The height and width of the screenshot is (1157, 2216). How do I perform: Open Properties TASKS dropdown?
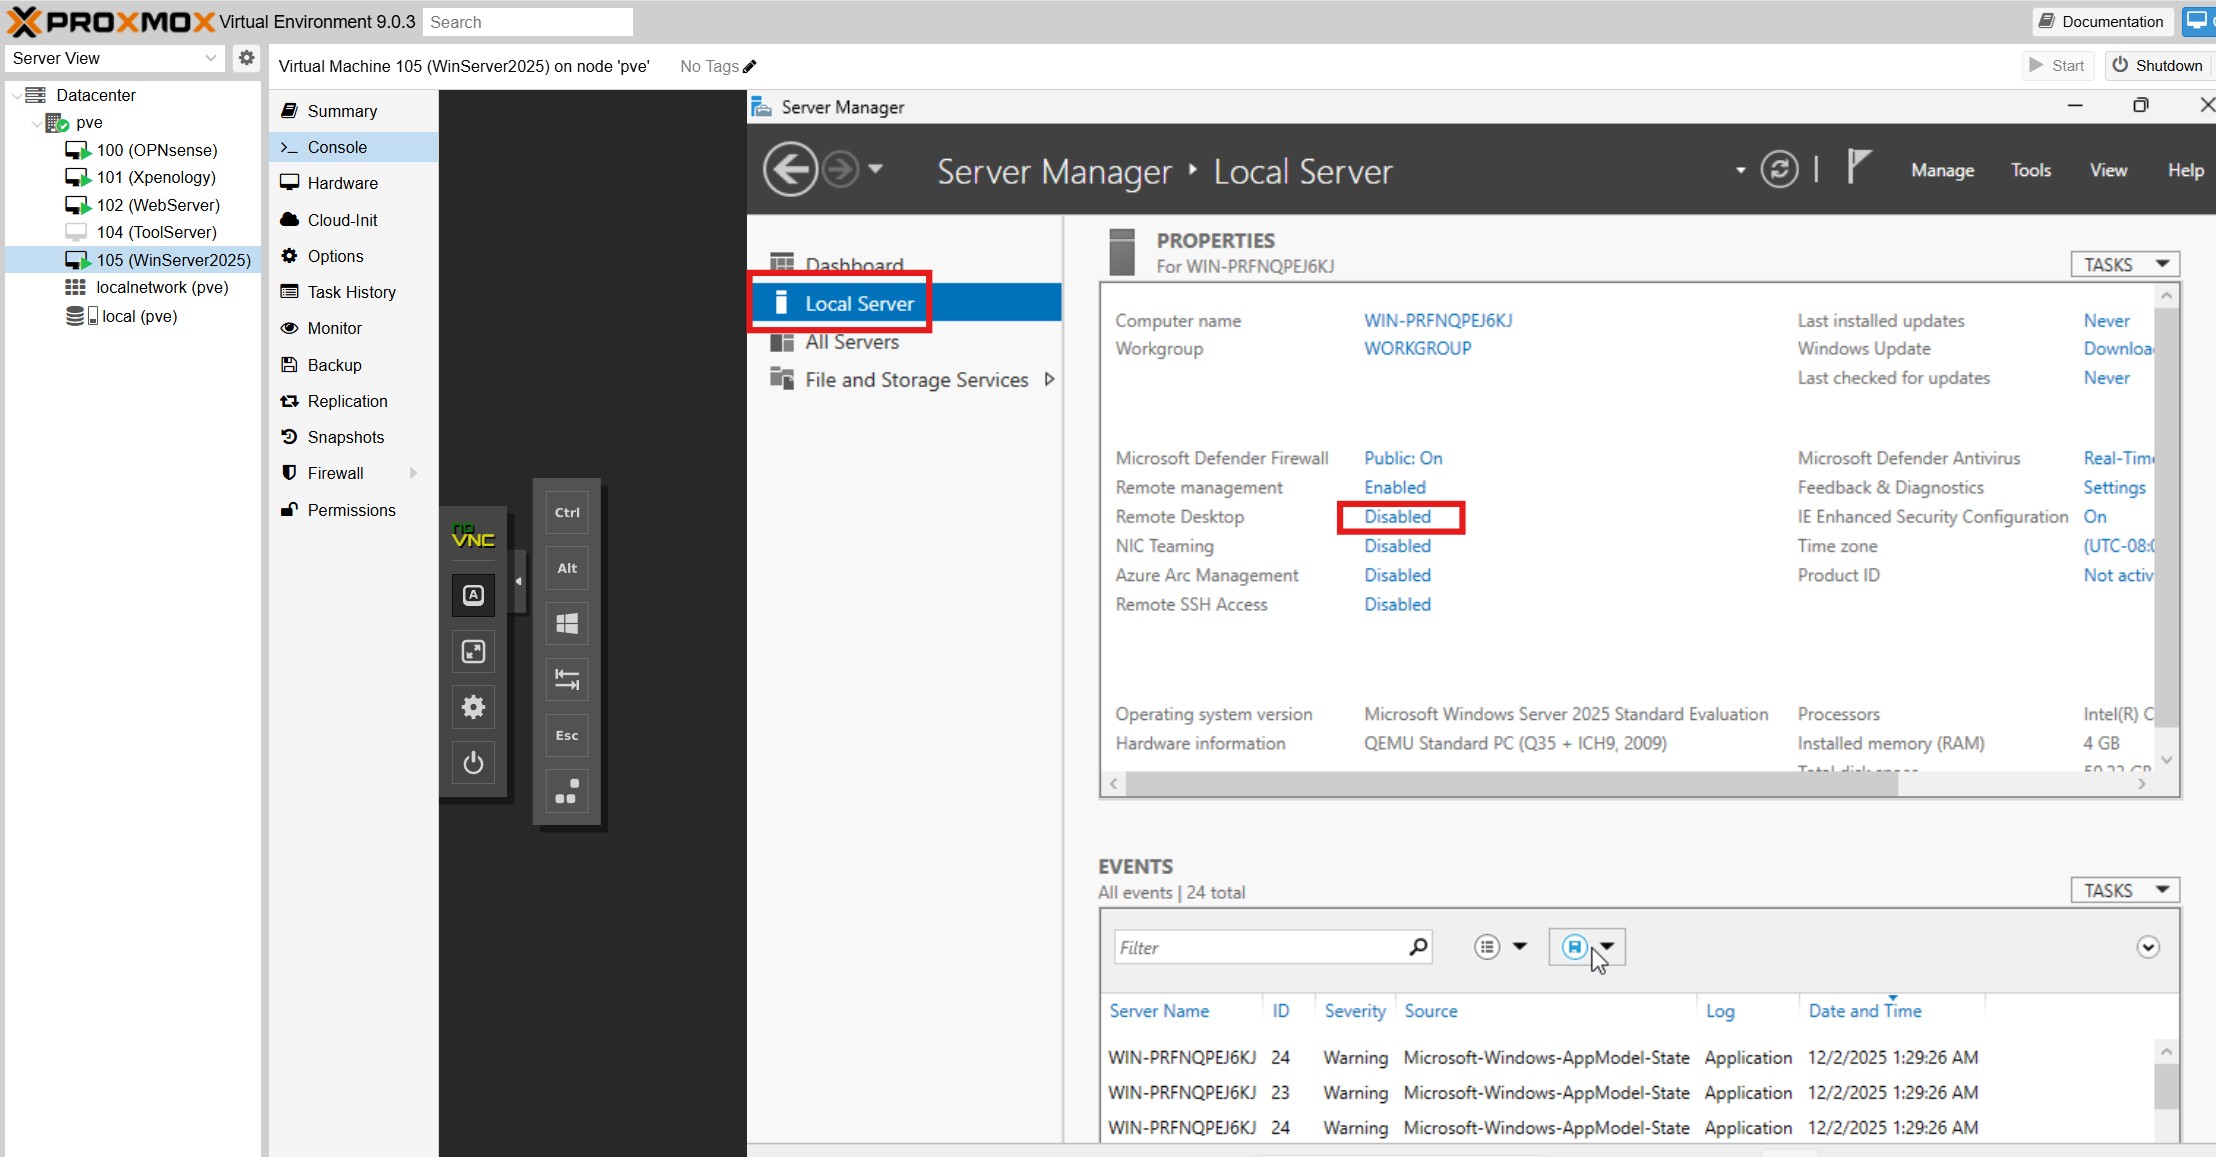[2125, 264]
